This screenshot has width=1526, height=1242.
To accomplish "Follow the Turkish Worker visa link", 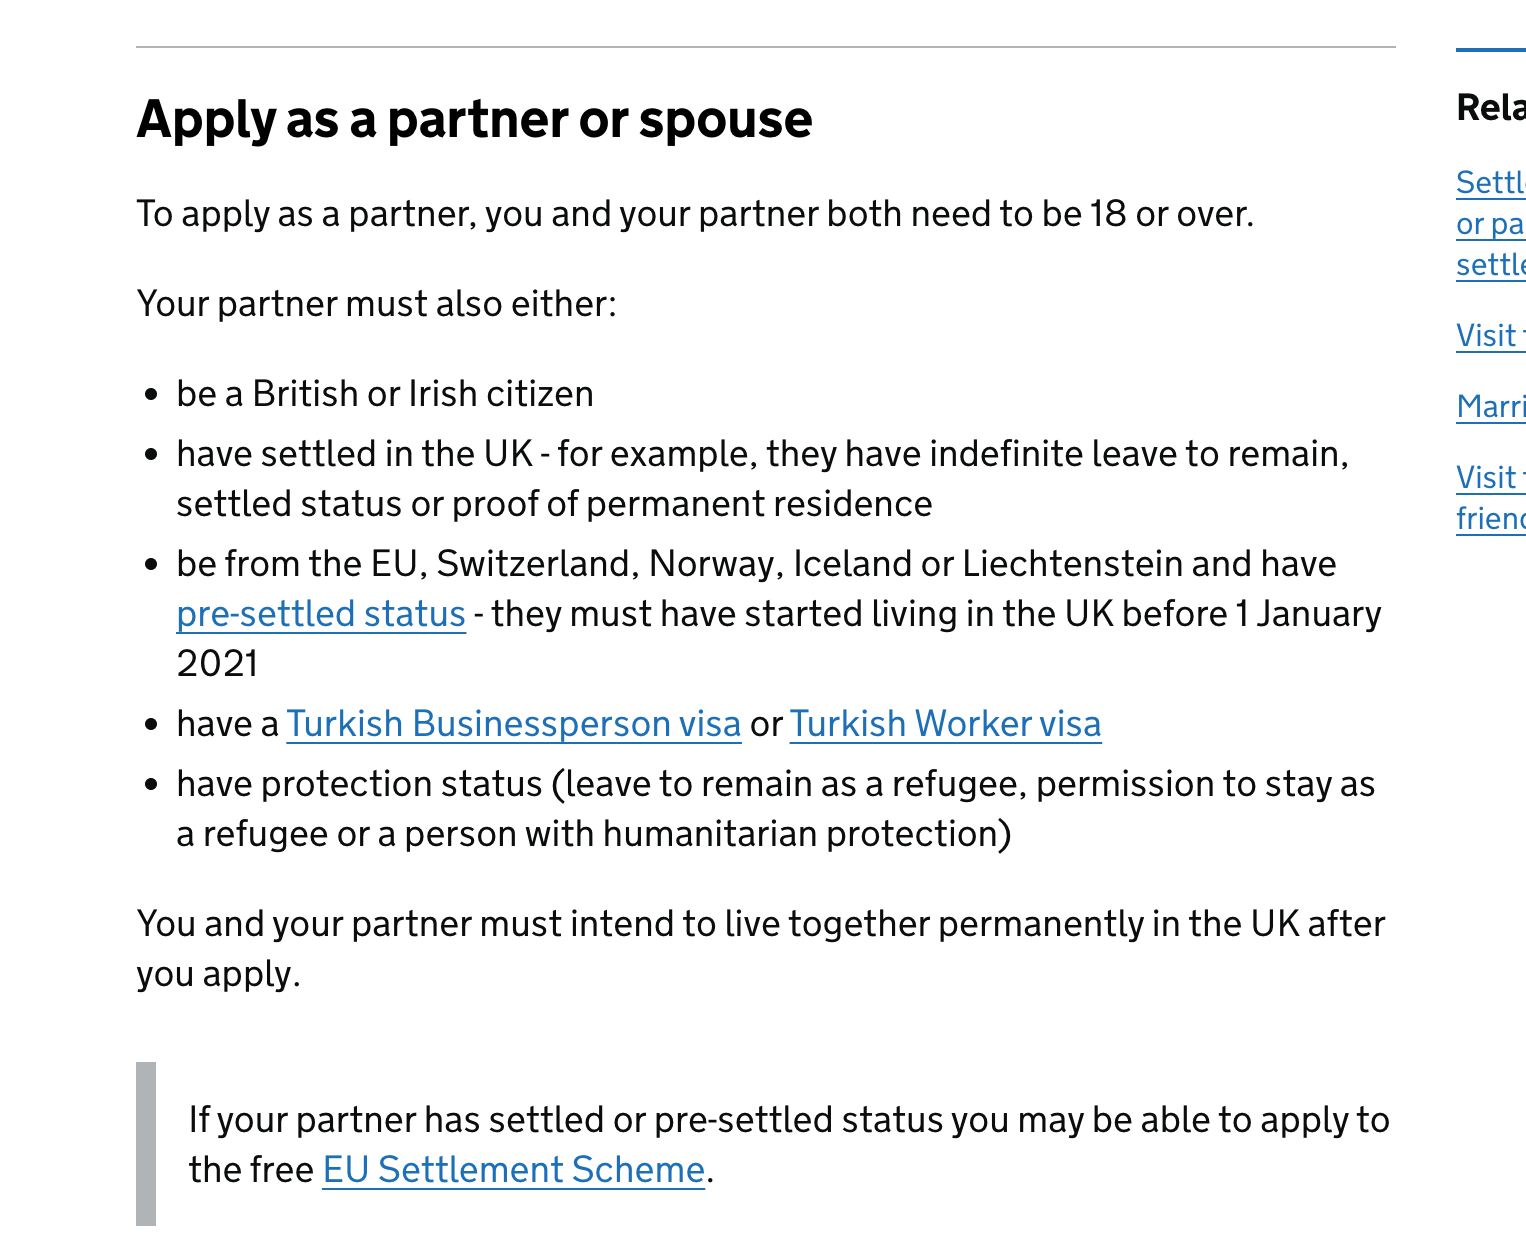I will pyautogui.click(x=945, y=724).
